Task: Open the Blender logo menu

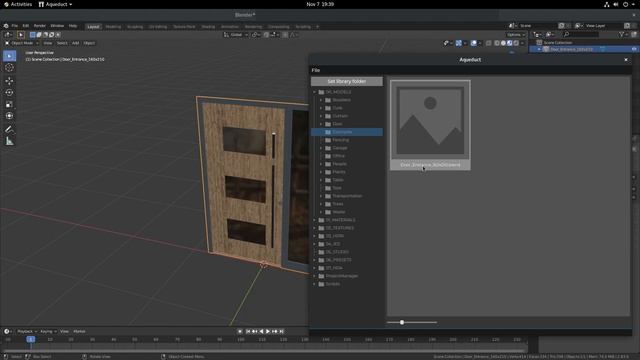Action: coord(6,26)
